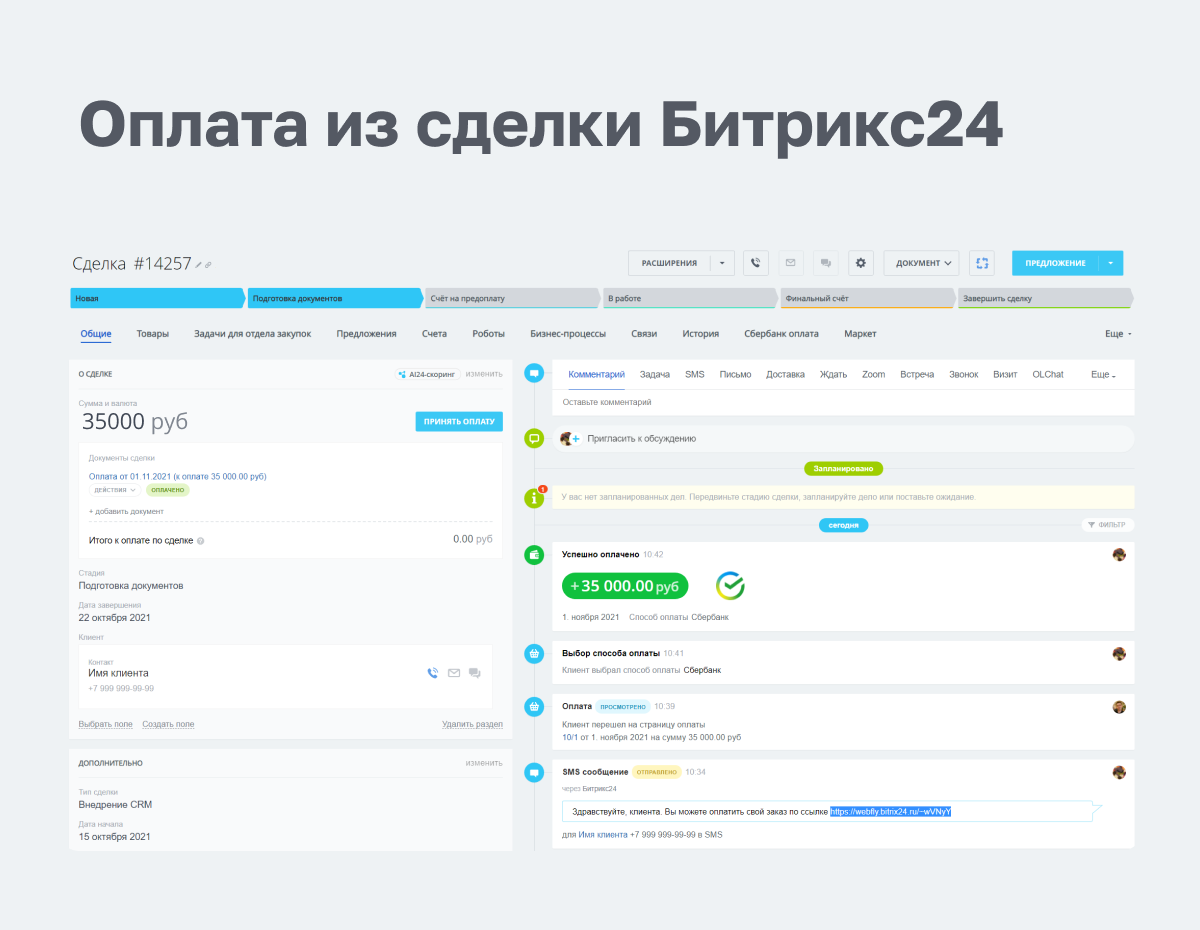
Task: Expand the Еще menu in timeline activity tabs
Action: (x=1103, y=374)
